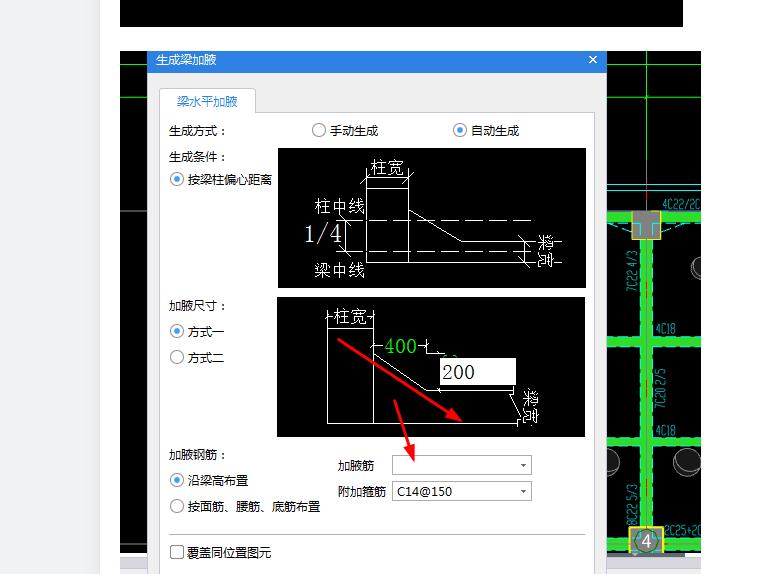The height and width of the screenshot is (574, 782).
Task: Click the green 400 dimension value
Action: coord(400,346)
